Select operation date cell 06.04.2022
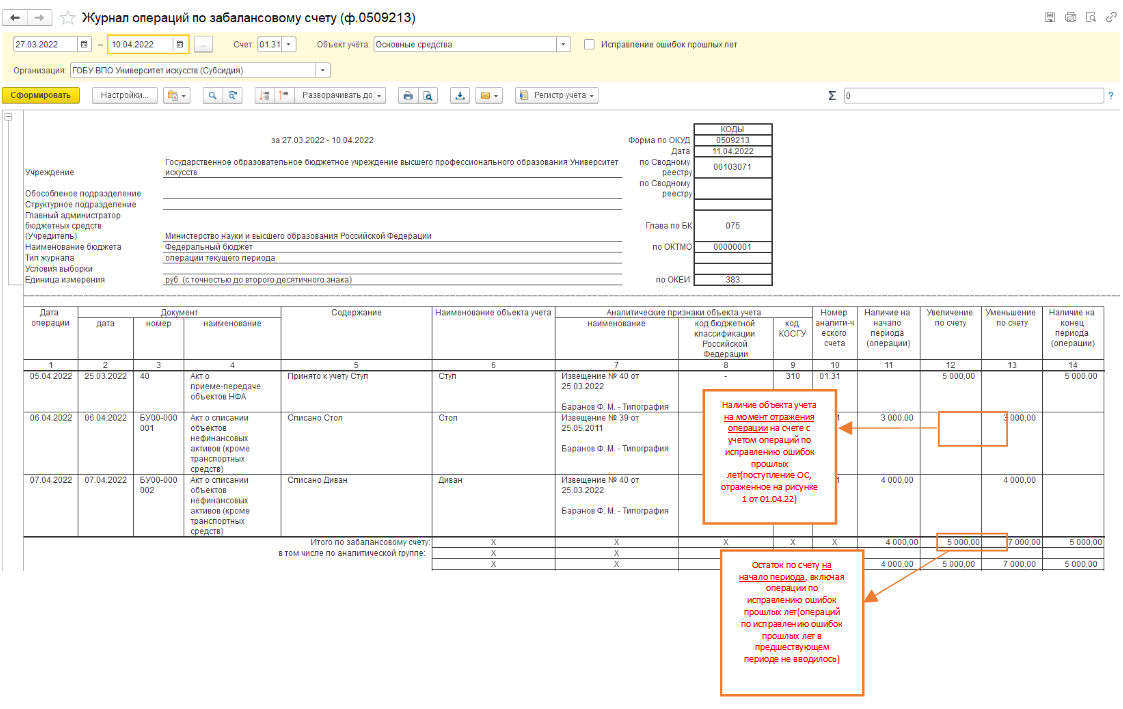Screen dimensions: 1123x709 (x=51, y=443)
